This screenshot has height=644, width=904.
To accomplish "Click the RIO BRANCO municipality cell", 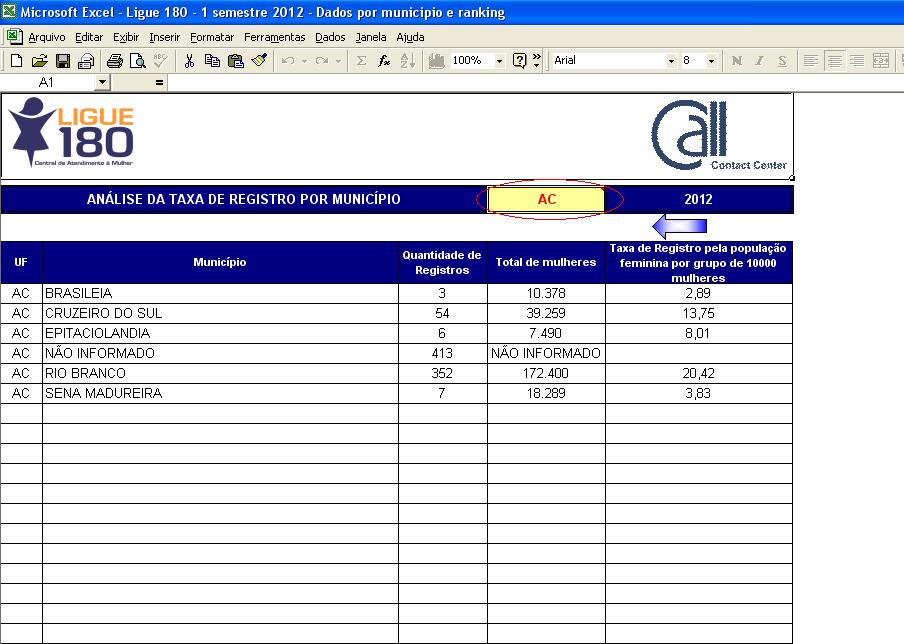I will tap(220, 373).
